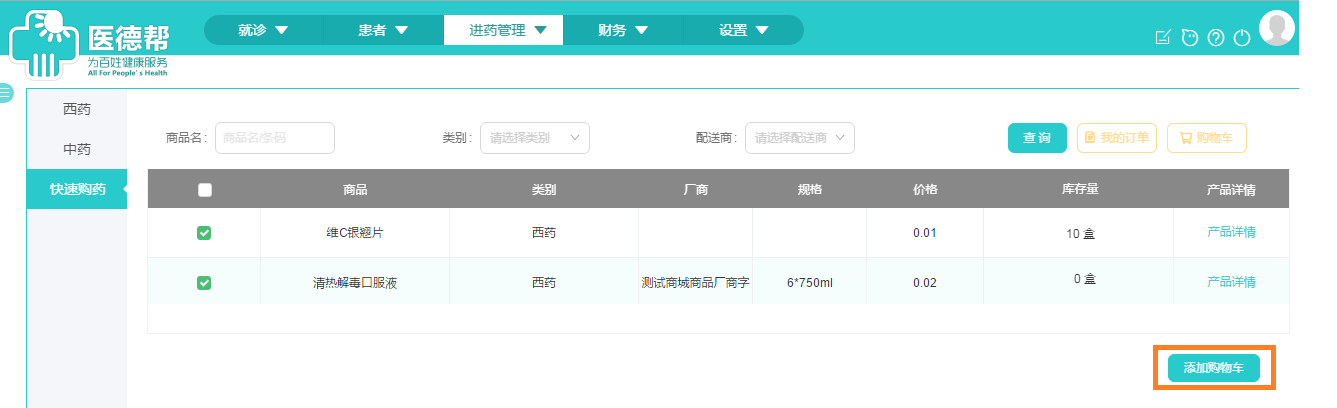Toggle the sidebar hamburger menu icon
The height and width of the screenshot is (408, 1337).
point(6,93)
